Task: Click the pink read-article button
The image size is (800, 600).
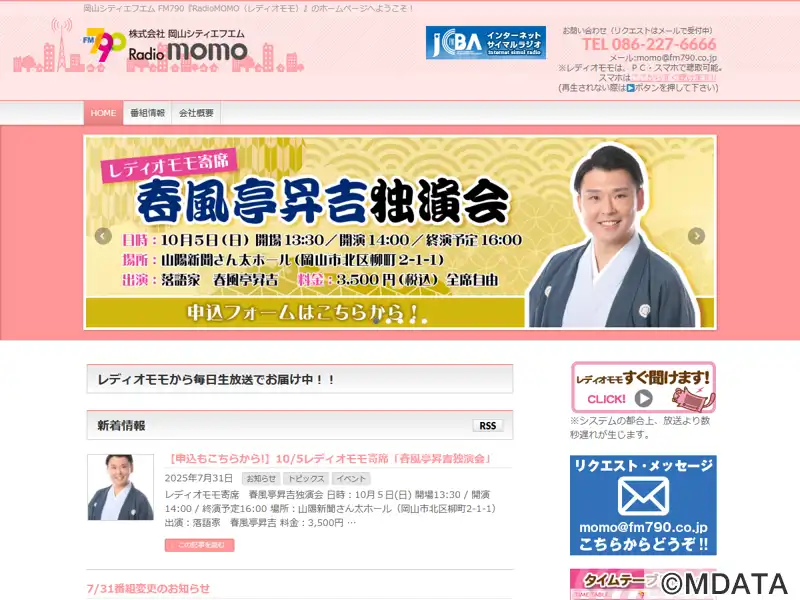Action: tap(199, 545)
